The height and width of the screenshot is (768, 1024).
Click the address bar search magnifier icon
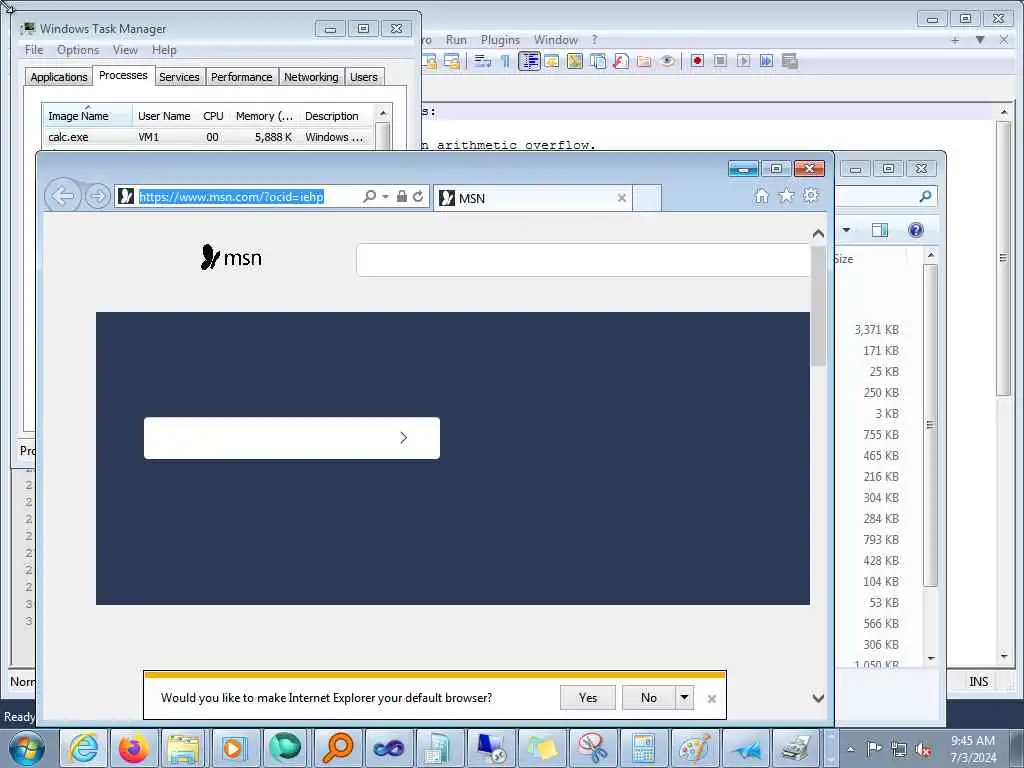370,197
